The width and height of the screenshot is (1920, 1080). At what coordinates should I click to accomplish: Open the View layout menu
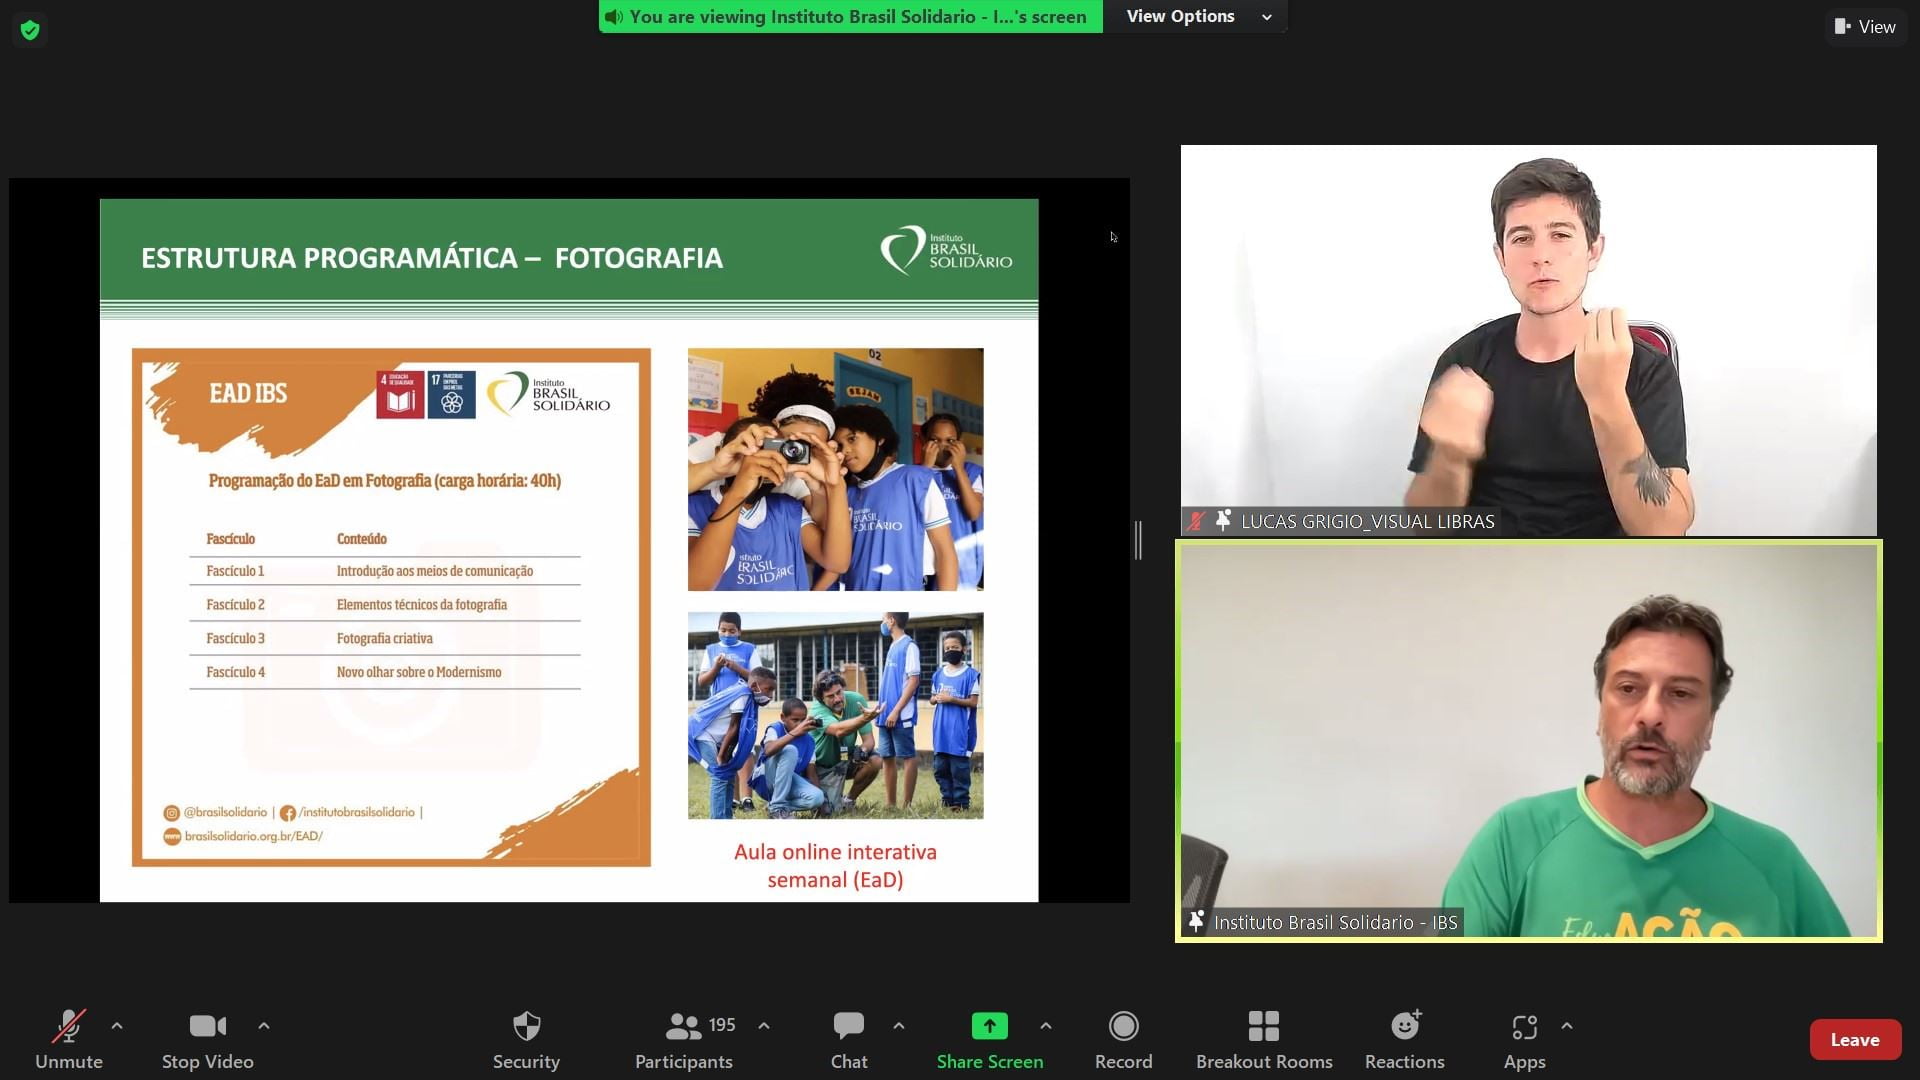pos(1865,27)
